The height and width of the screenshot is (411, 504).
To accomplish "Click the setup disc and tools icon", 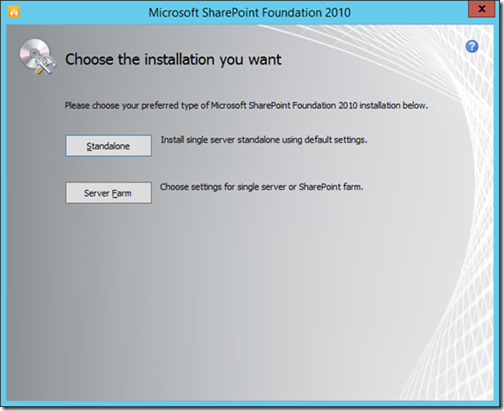I will pos(37,57).
